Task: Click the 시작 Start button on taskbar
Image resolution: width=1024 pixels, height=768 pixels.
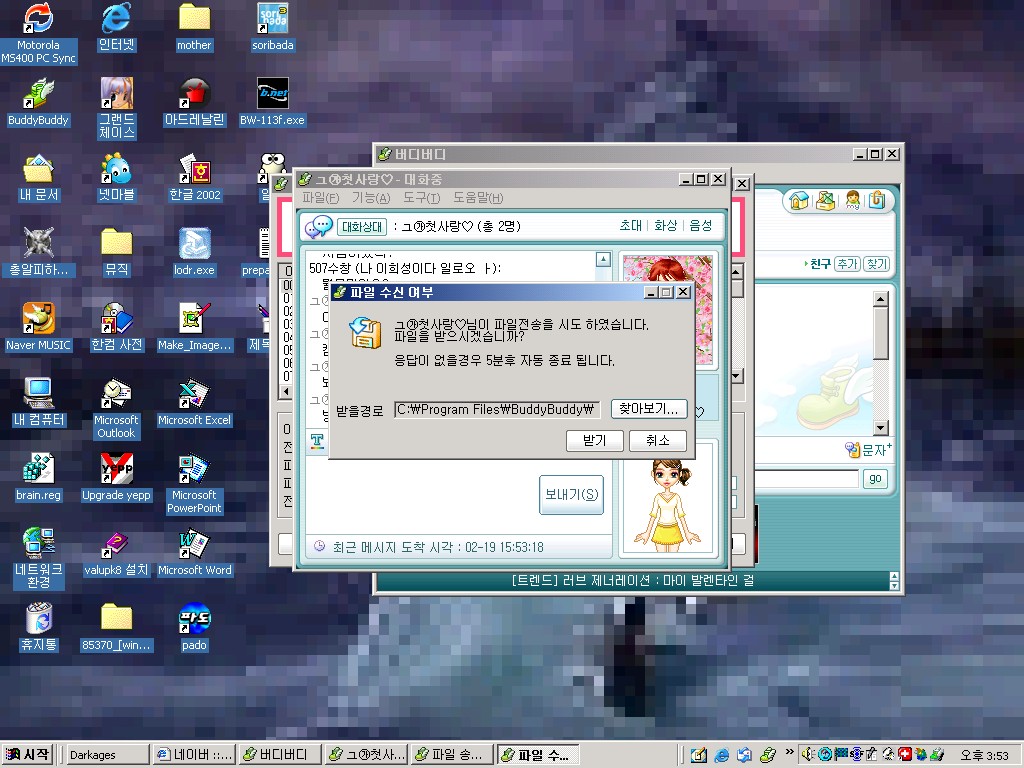Action: 28,755
